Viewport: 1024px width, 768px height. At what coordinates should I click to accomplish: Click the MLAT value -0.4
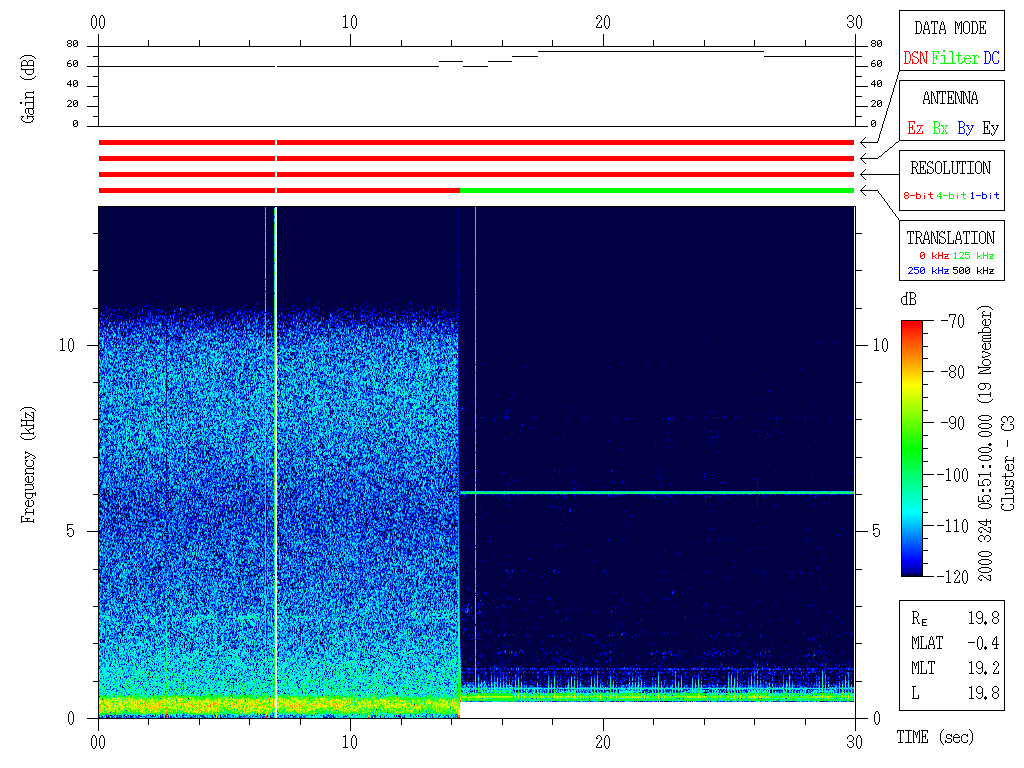(x=984, y=642)
